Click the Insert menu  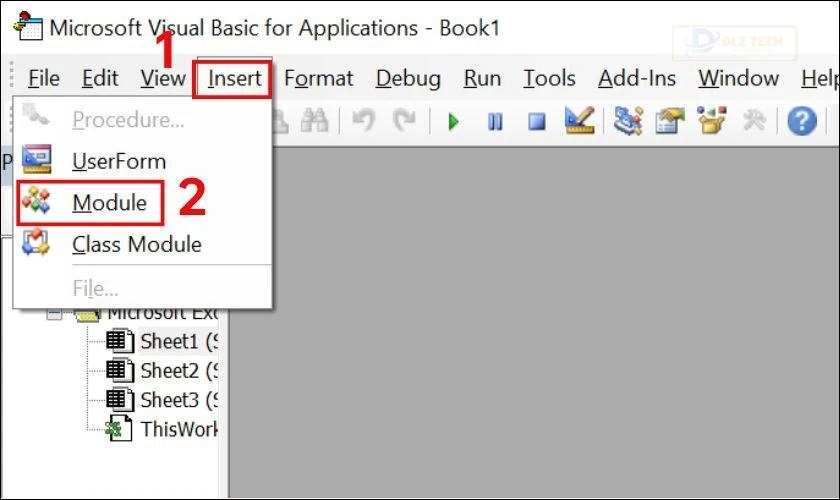pos(234,79)
